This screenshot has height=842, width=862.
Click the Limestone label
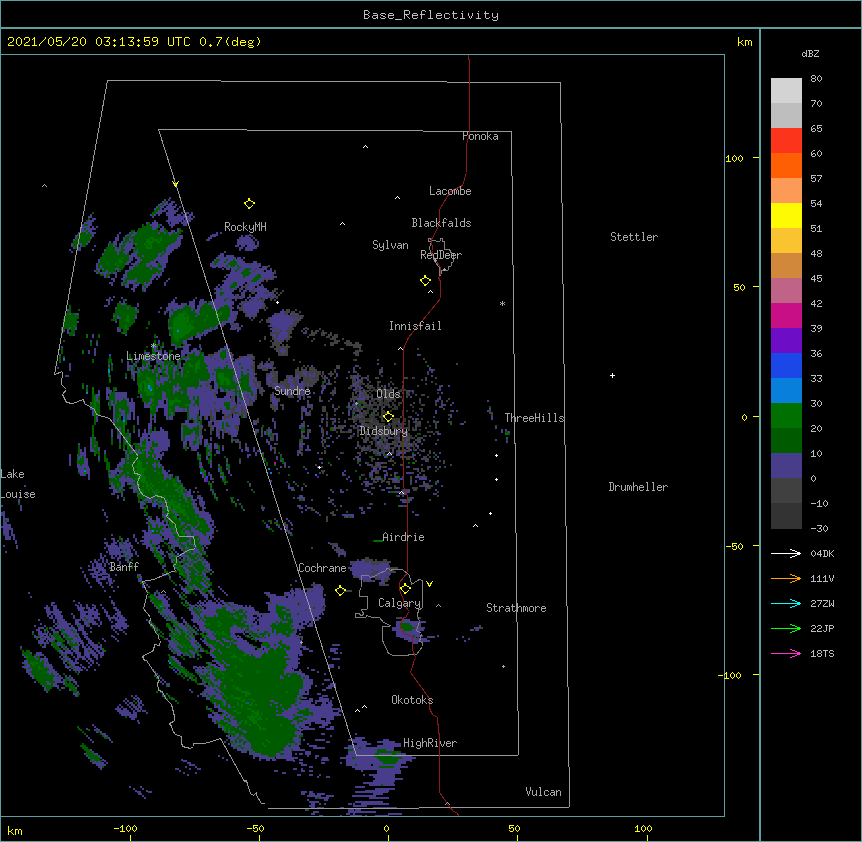[153, 356]
